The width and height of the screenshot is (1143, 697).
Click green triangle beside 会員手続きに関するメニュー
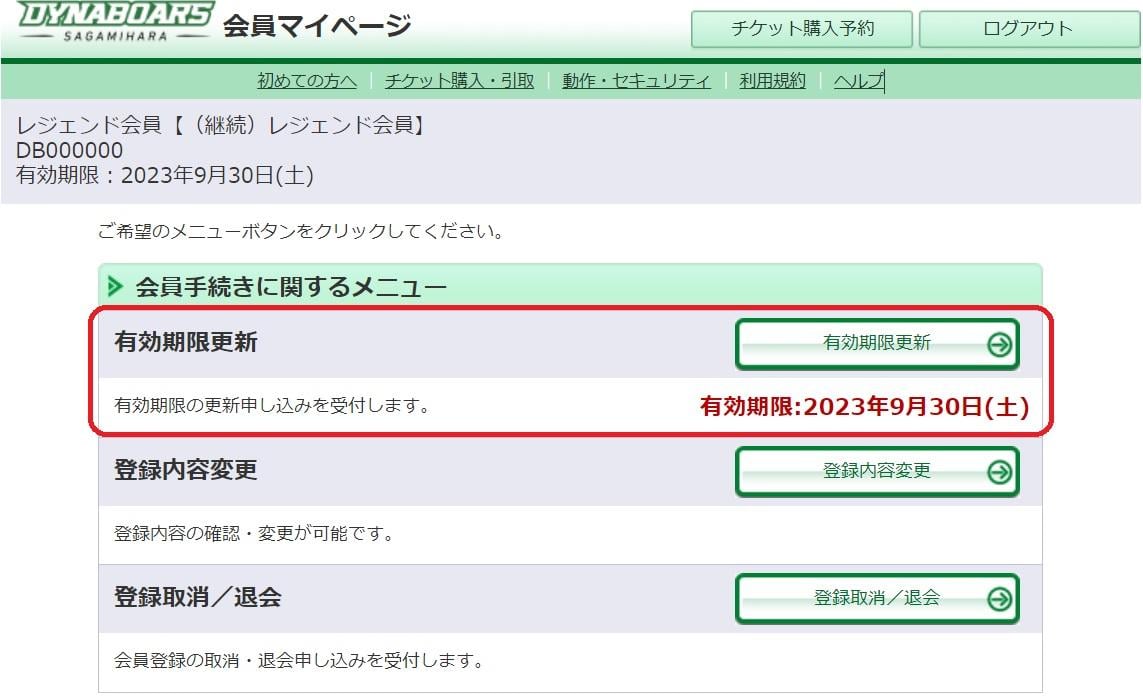[x=116, y=289]
